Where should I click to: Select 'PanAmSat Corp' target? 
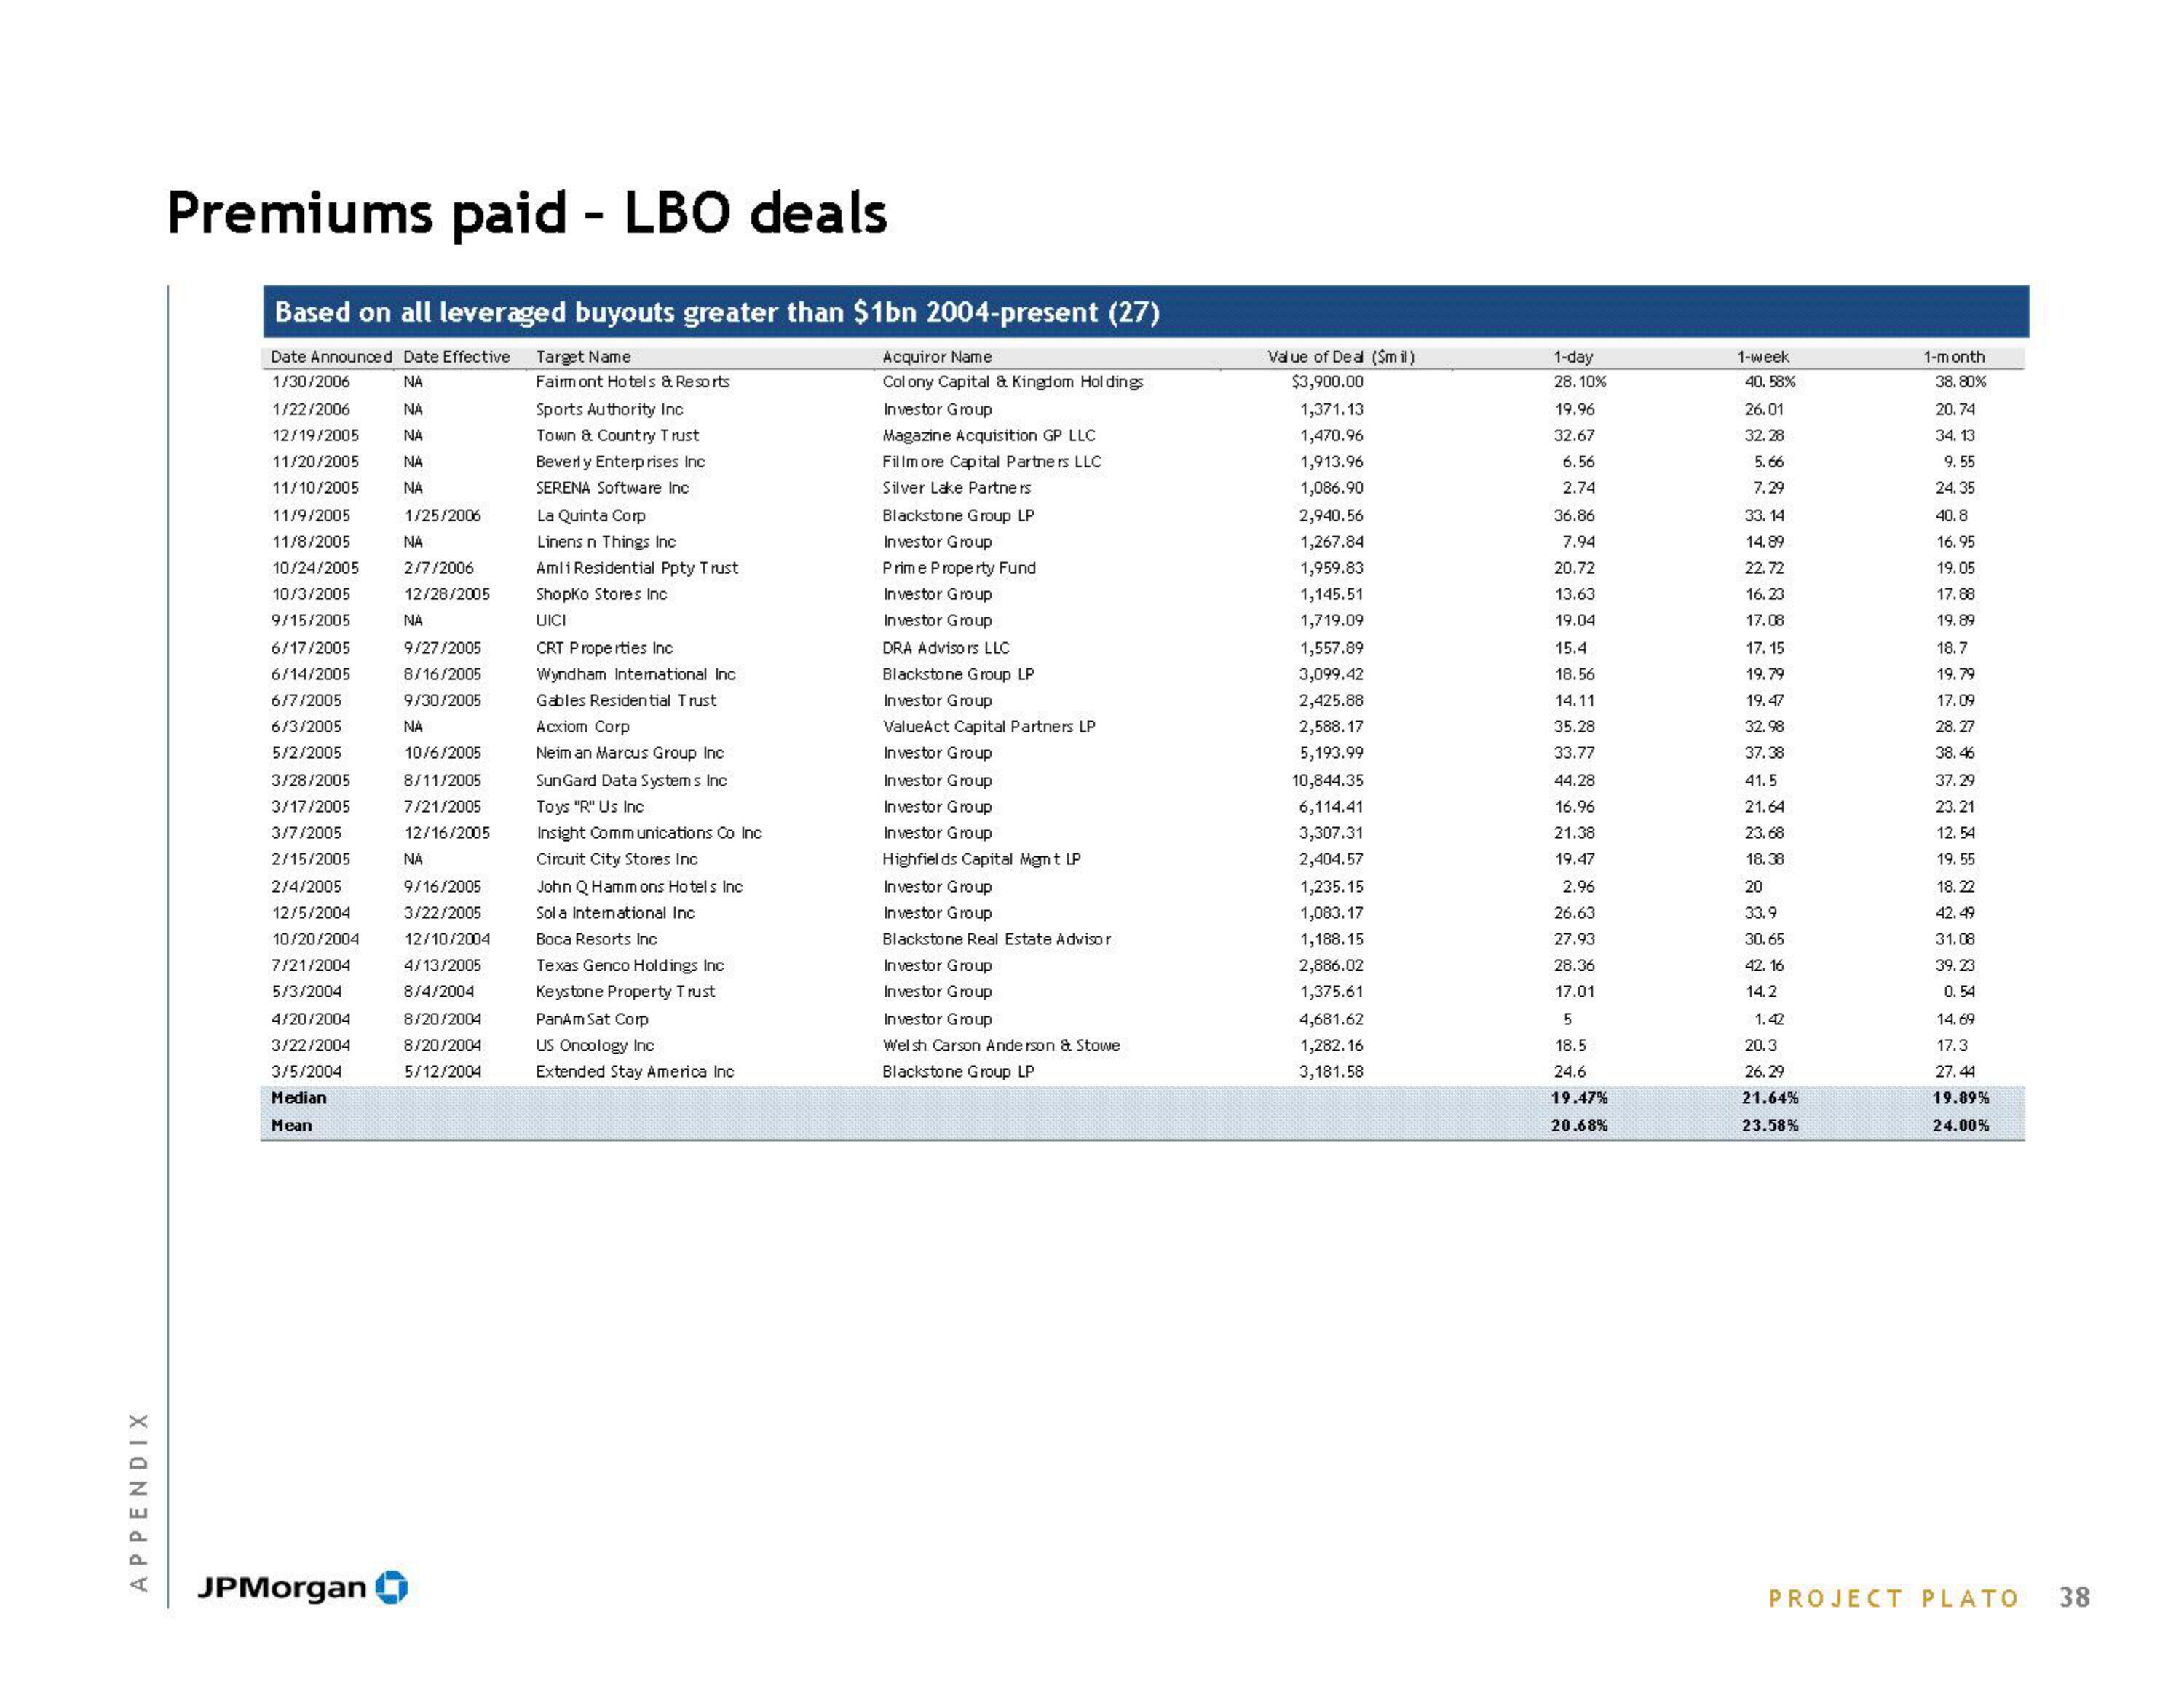pyautogui.click(x=592, y=1019)
